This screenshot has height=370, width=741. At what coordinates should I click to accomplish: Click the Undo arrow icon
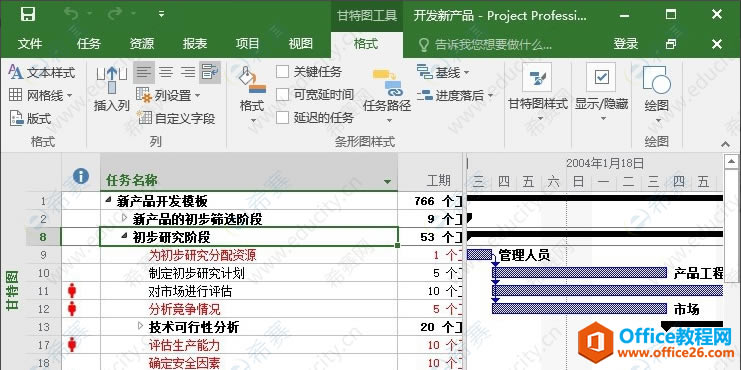(x=71, y=15)
